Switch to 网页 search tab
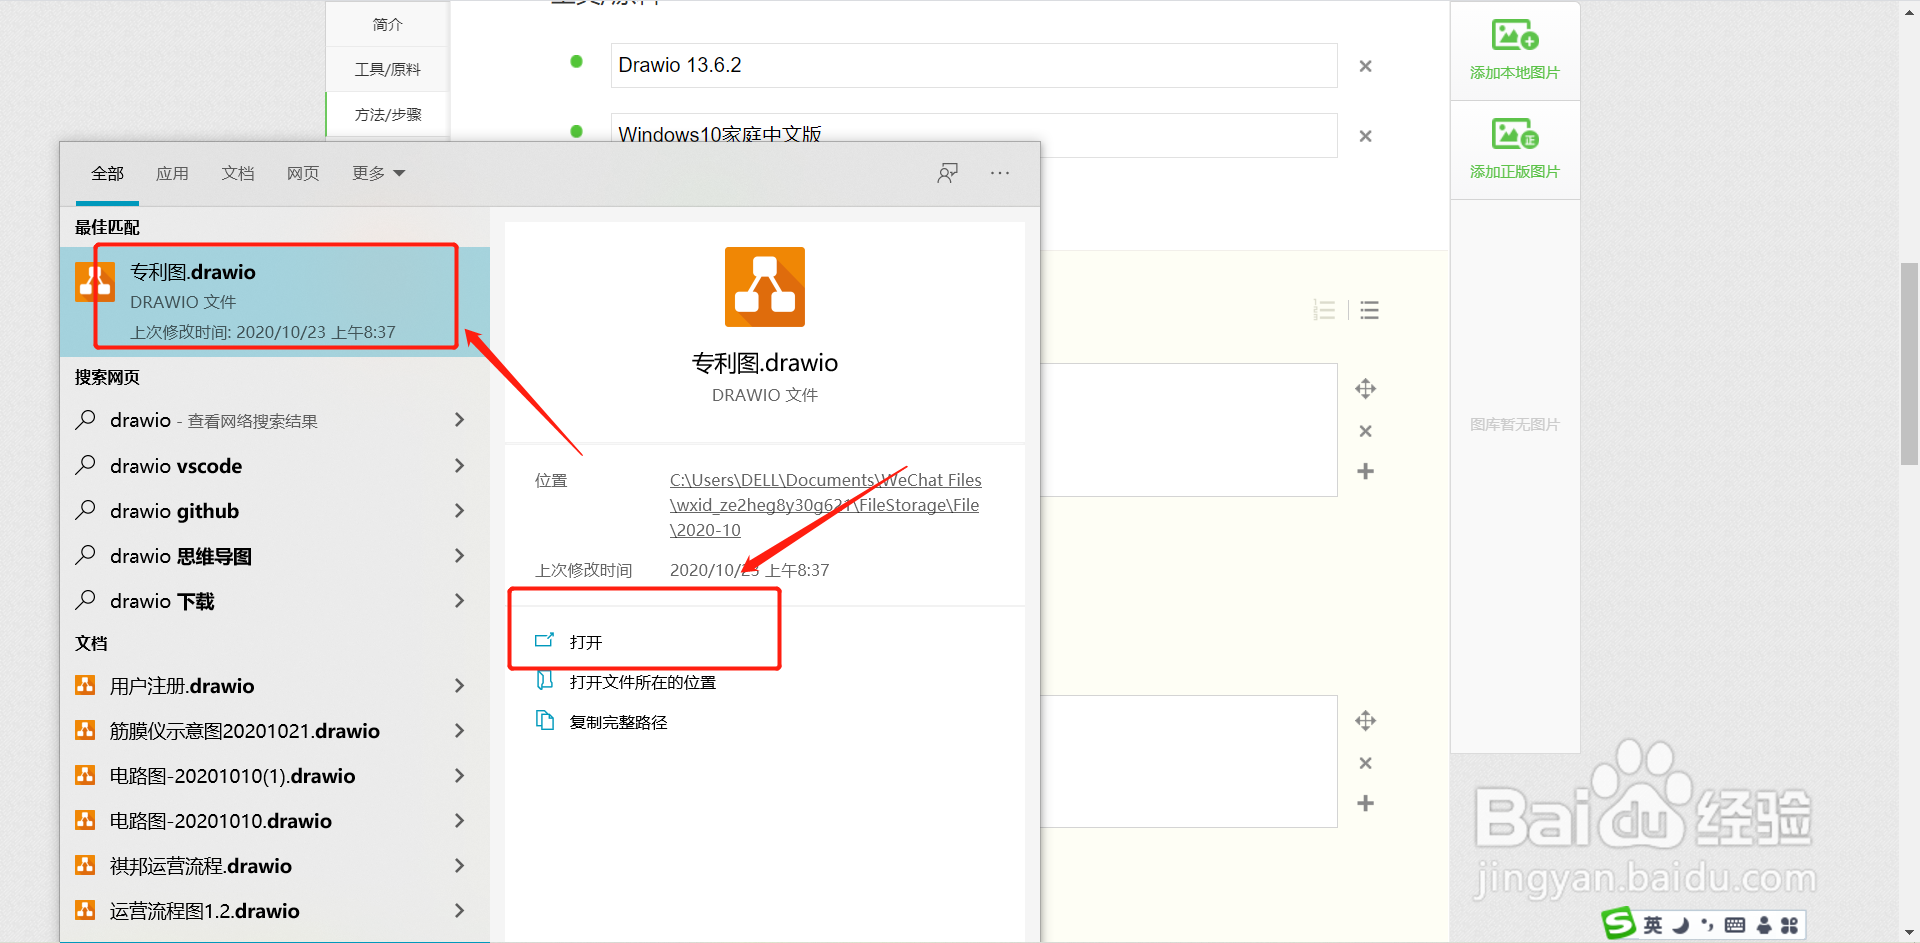1920x943 pixels. [x=303, y=173]
